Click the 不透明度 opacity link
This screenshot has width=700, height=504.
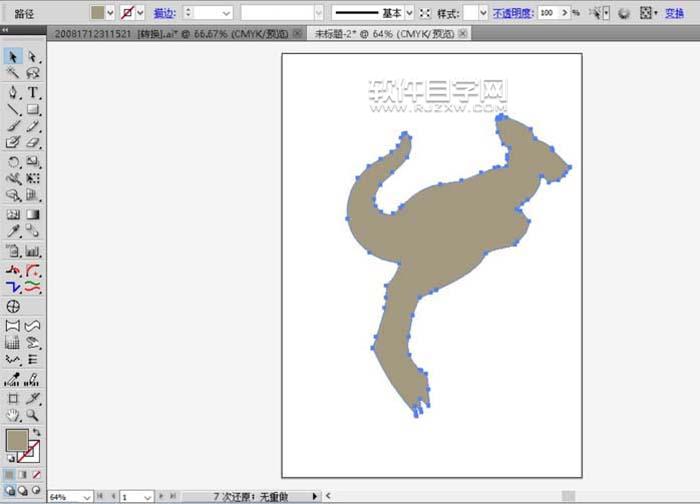point(513,13)
